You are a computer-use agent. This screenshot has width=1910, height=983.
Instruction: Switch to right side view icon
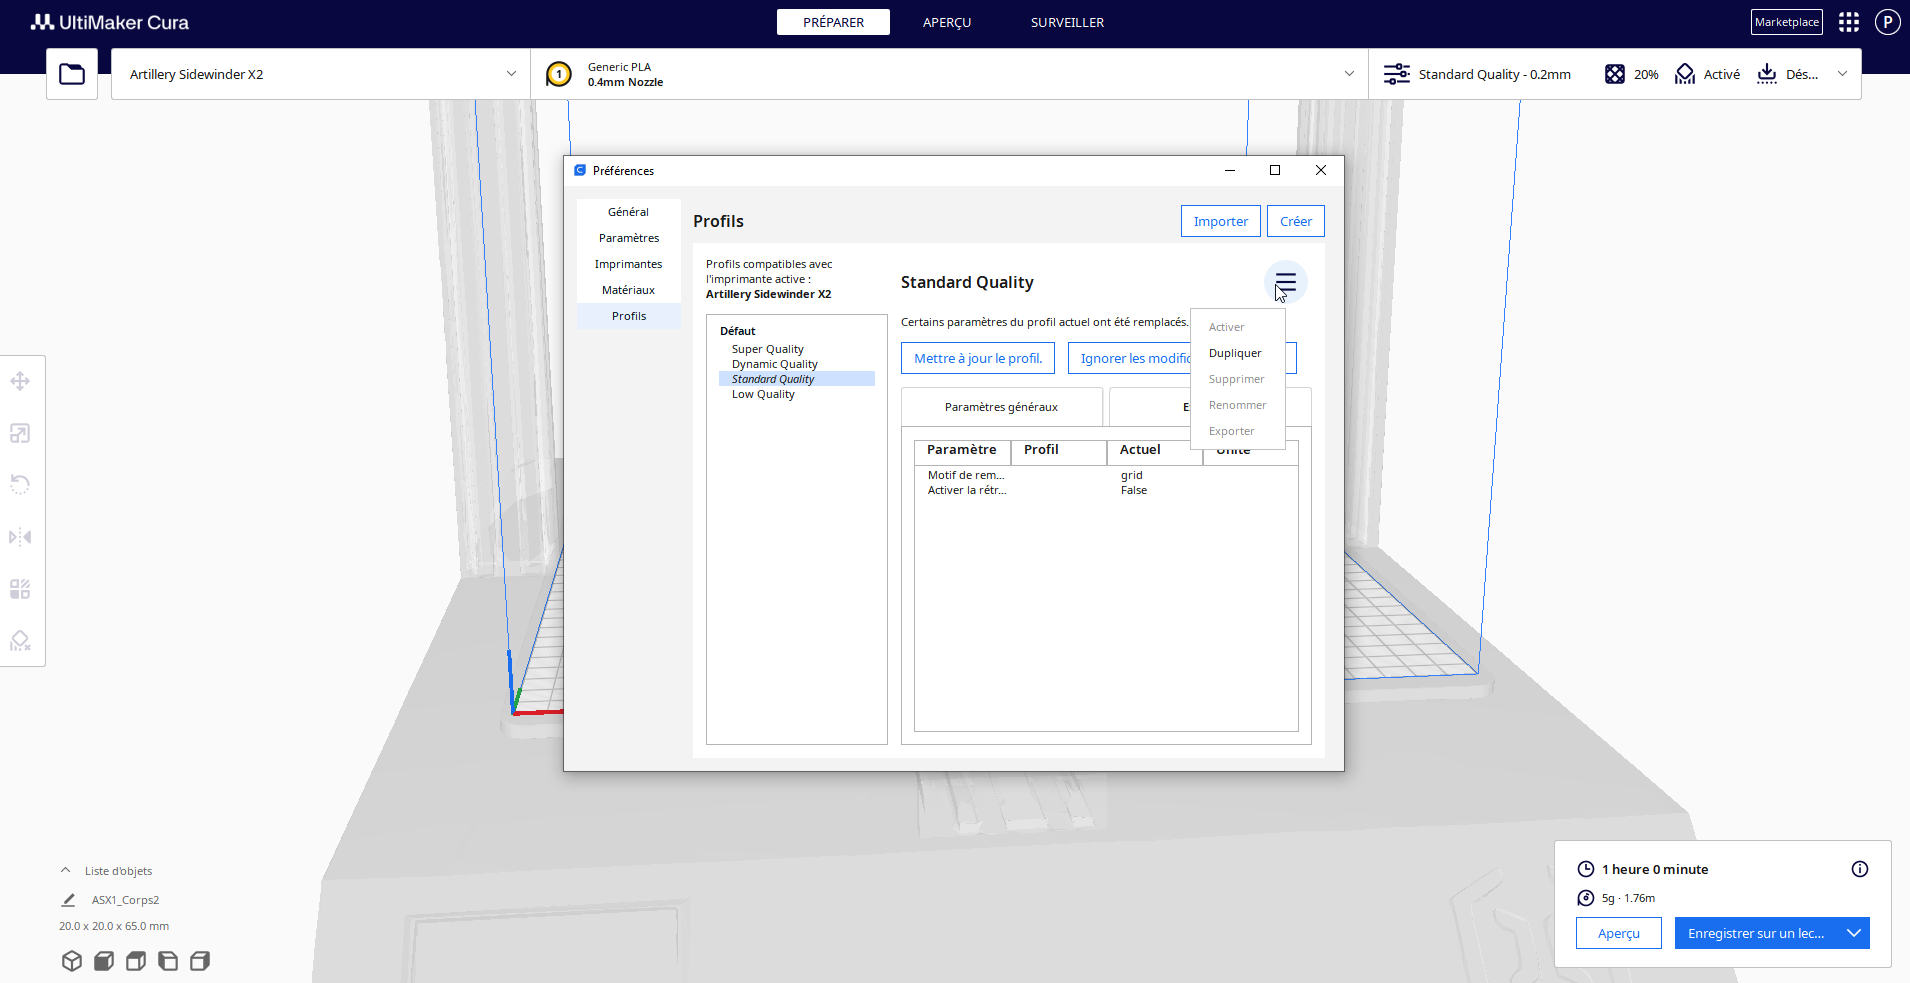tap(200, 961)
